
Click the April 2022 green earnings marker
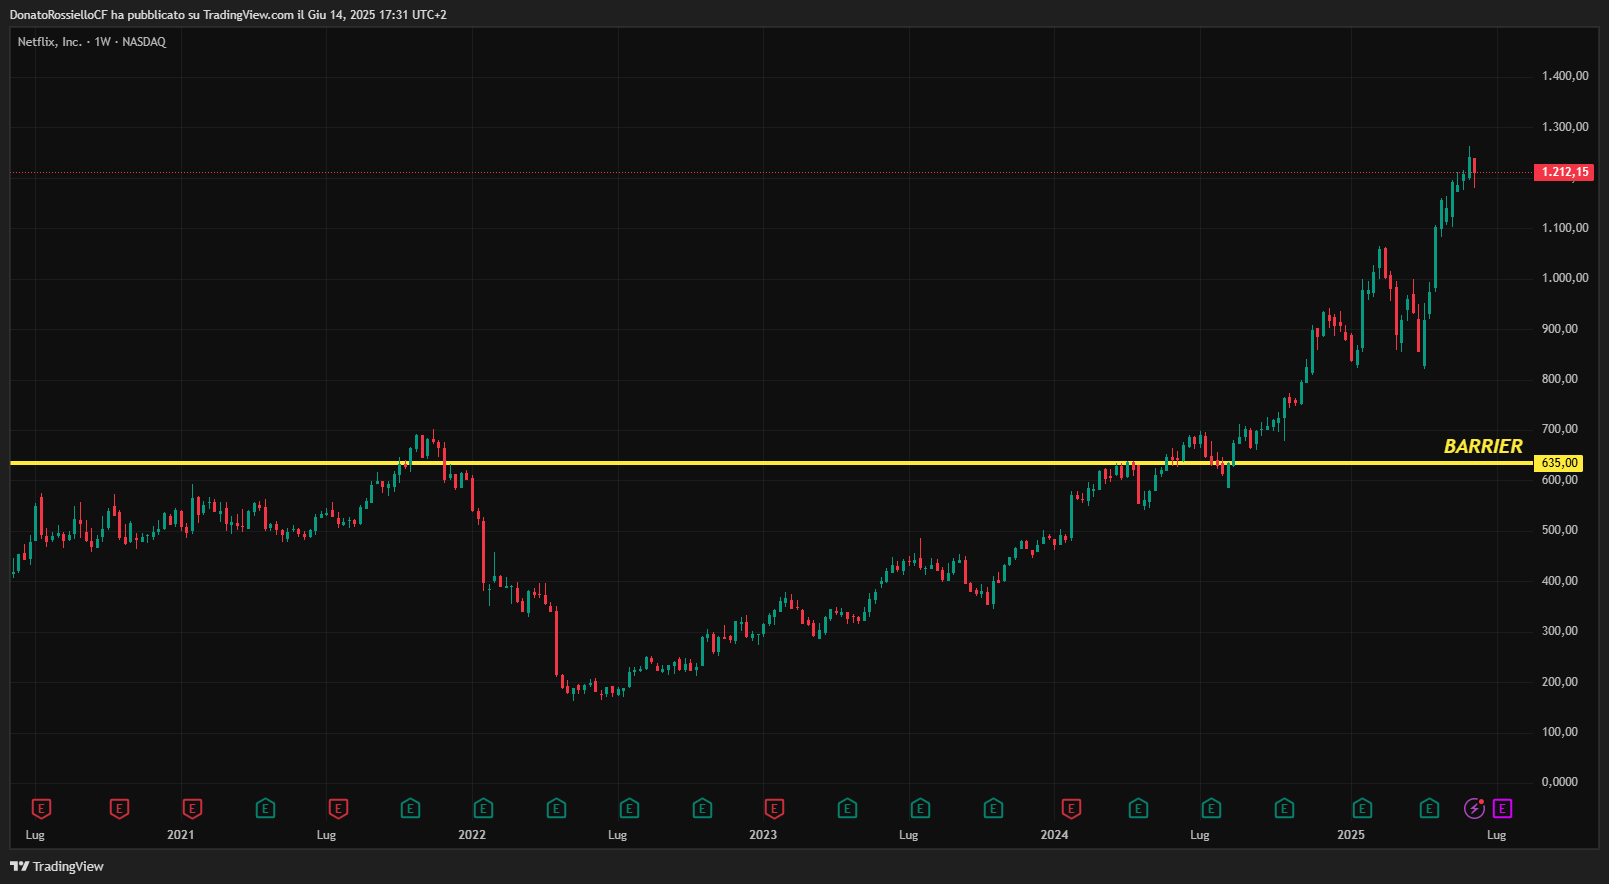(556, 808)
